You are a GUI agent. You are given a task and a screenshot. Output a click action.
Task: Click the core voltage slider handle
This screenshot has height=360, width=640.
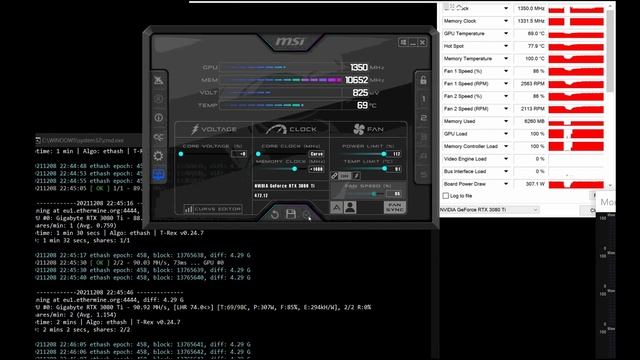tap(181, 154)
